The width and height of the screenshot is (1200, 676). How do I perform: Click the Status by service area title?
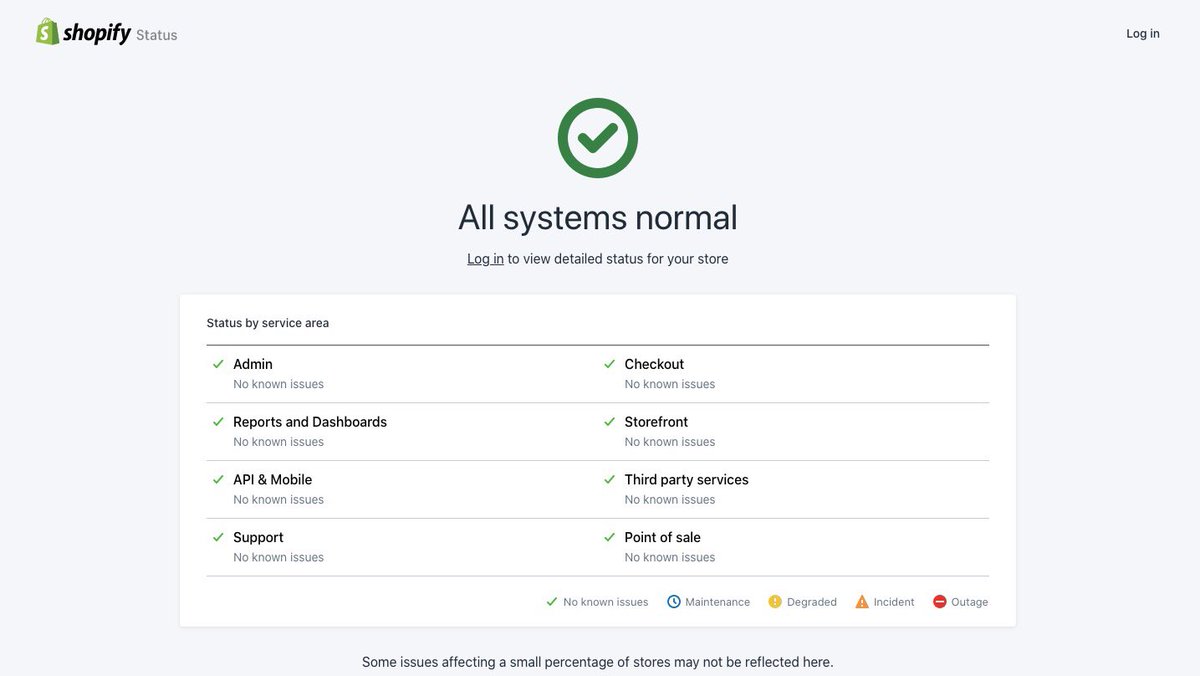click(268, 323)
